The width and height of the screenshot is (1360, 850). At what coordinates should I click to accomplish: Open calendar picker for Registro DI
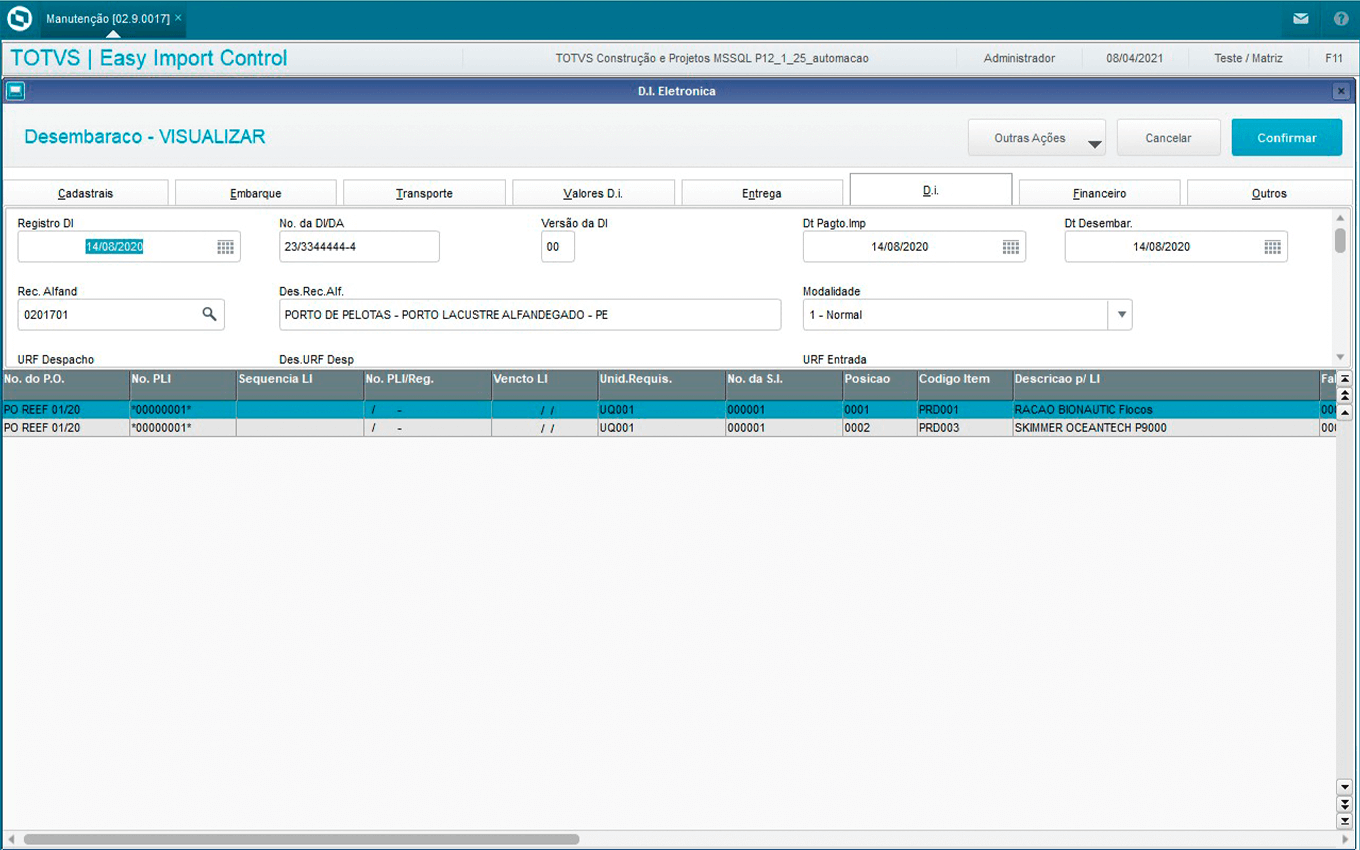[225, 247]
